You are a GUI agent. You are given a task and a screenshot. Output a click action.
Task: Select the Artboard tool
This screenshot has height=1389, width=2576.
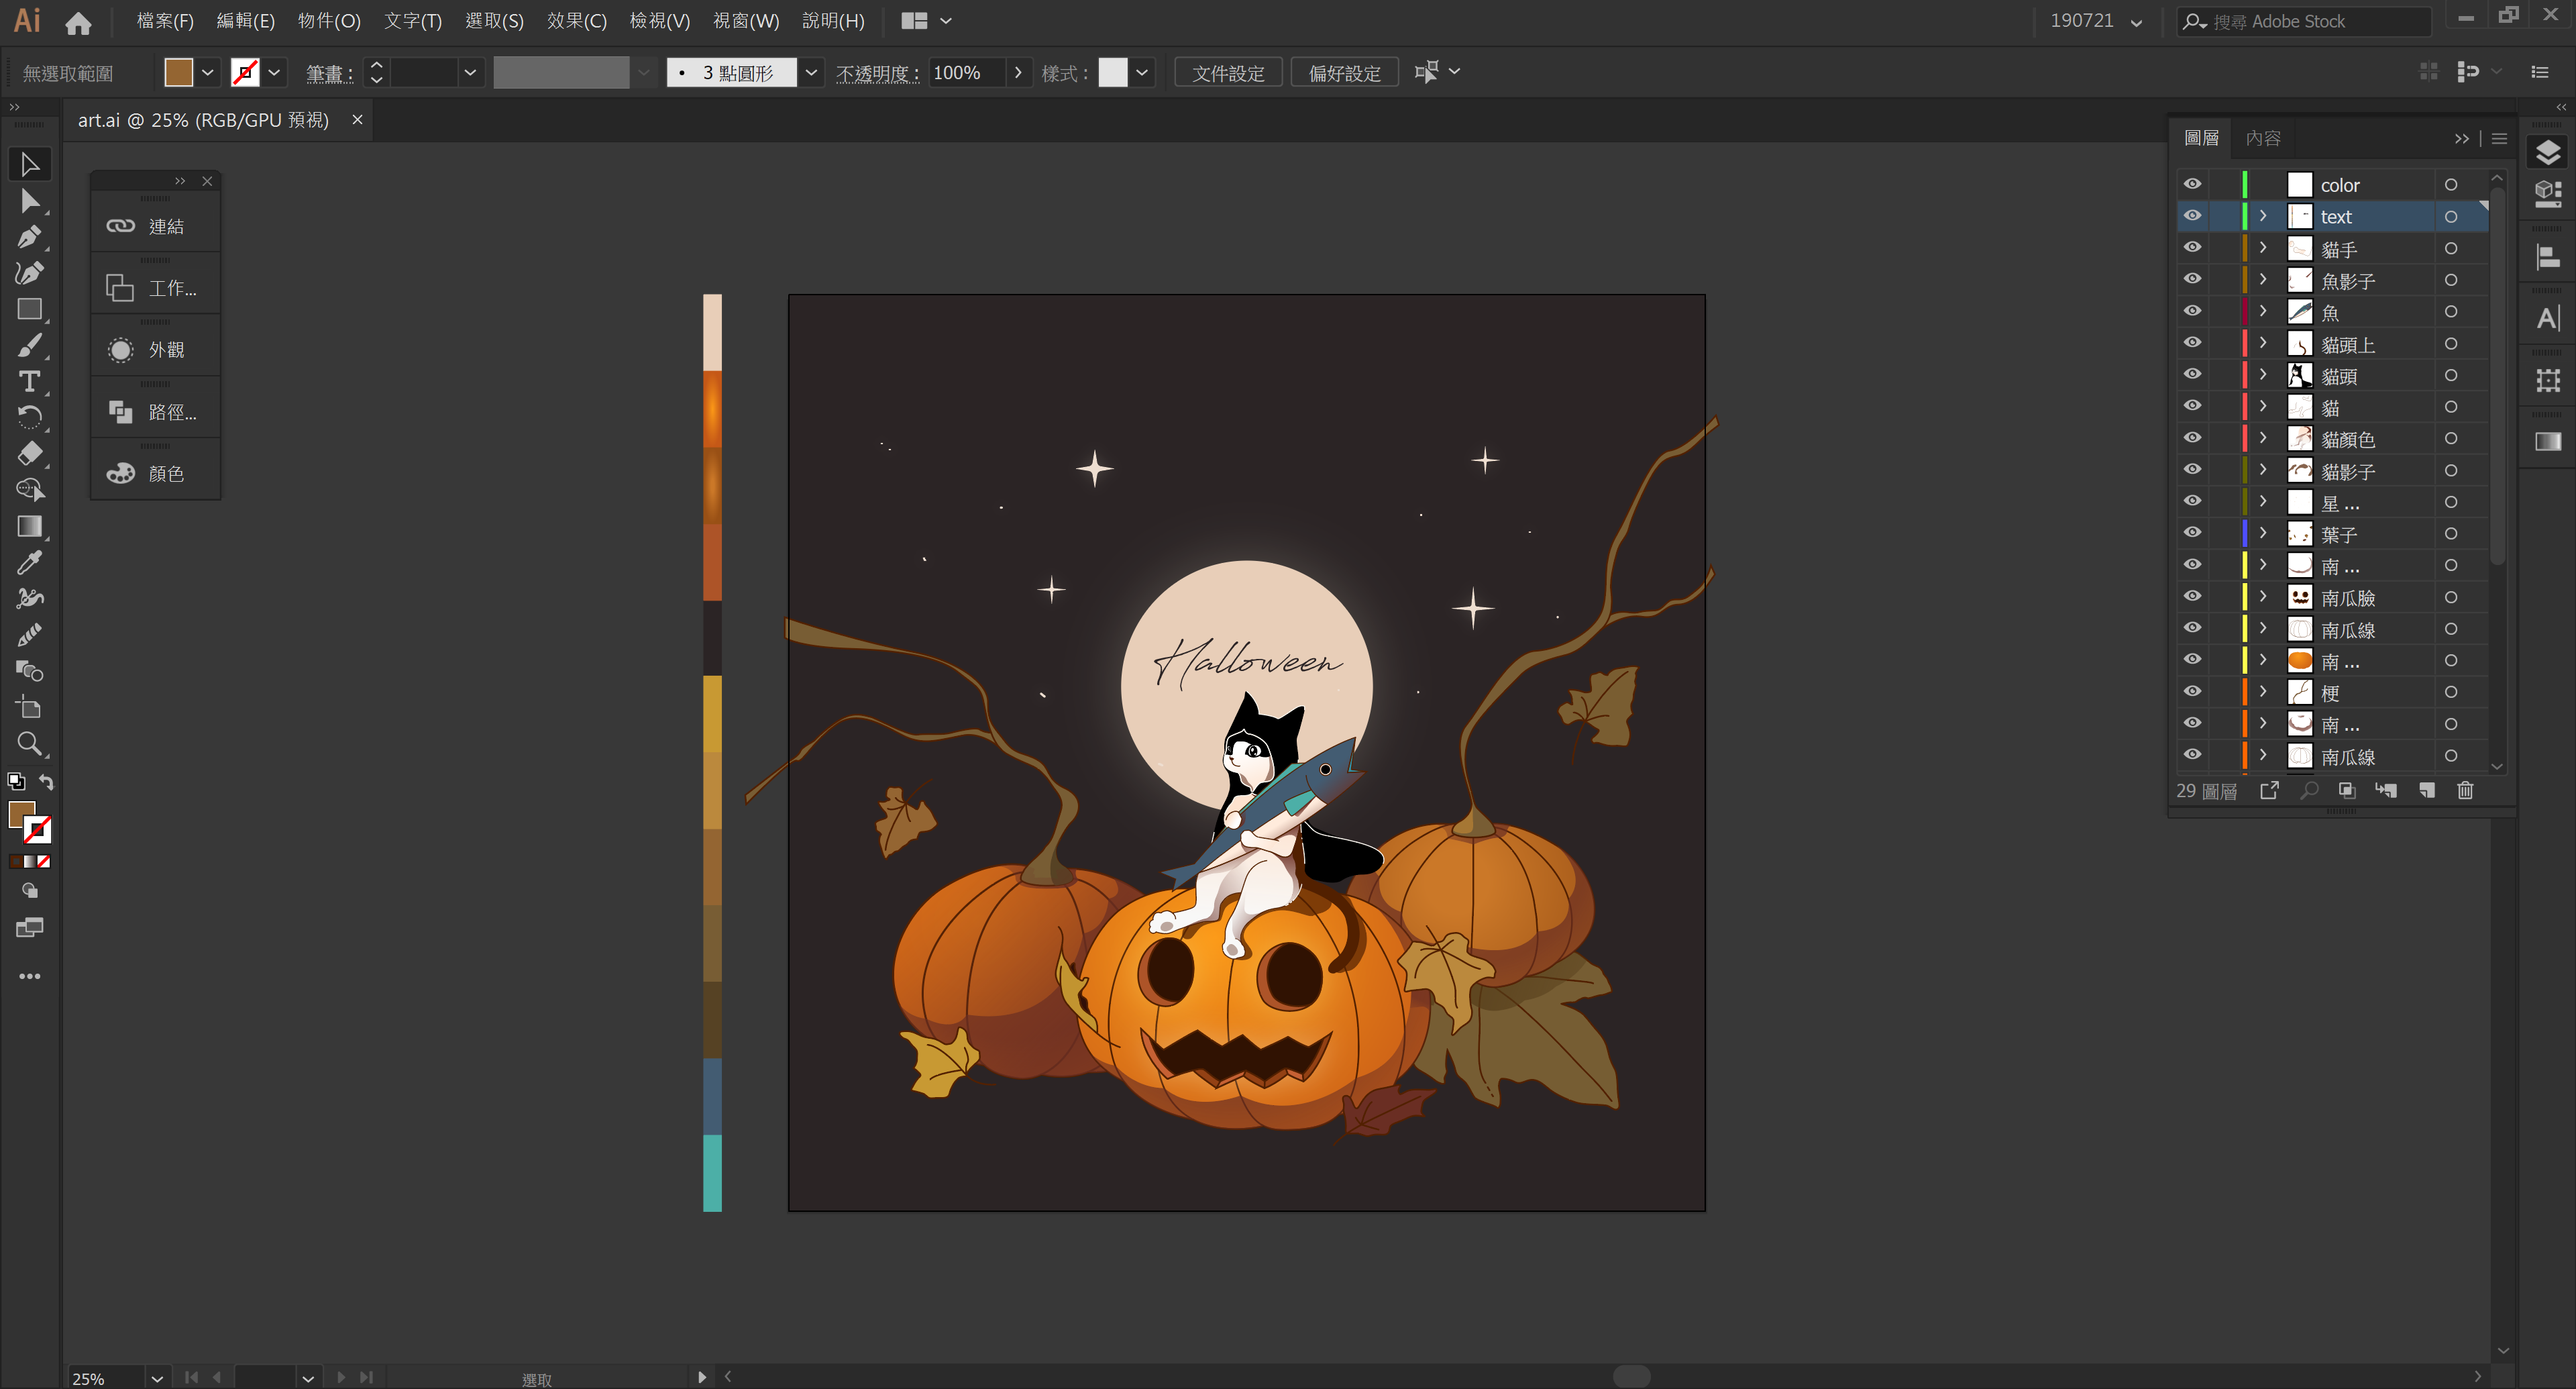29,707
